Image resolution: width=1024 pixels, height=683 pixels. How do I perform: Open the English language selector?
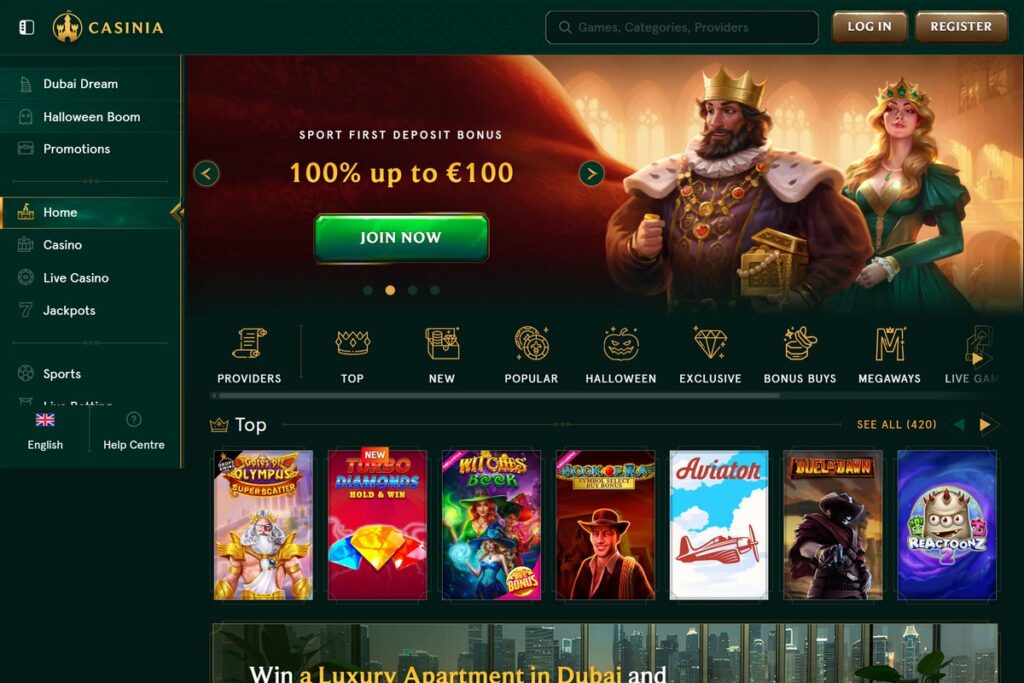tap(45, 432)
